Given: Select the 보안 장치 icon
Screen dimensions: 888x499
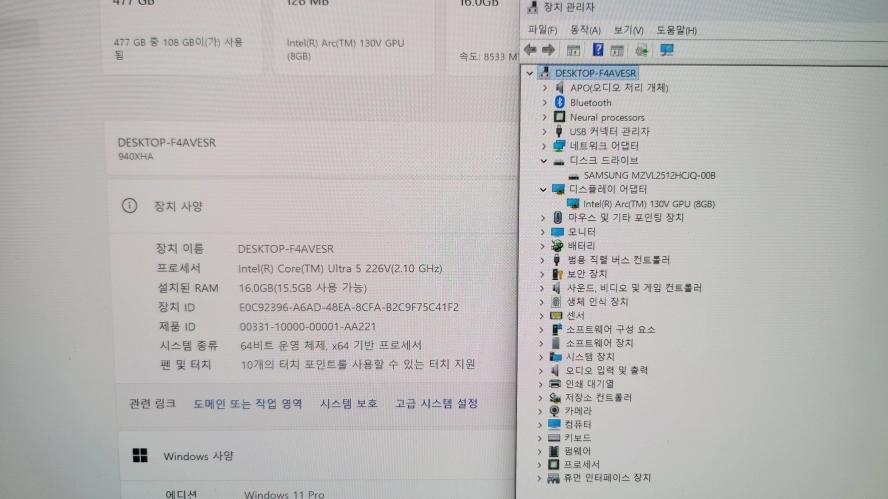Looking at the screenshot, I should click(557, 274).
